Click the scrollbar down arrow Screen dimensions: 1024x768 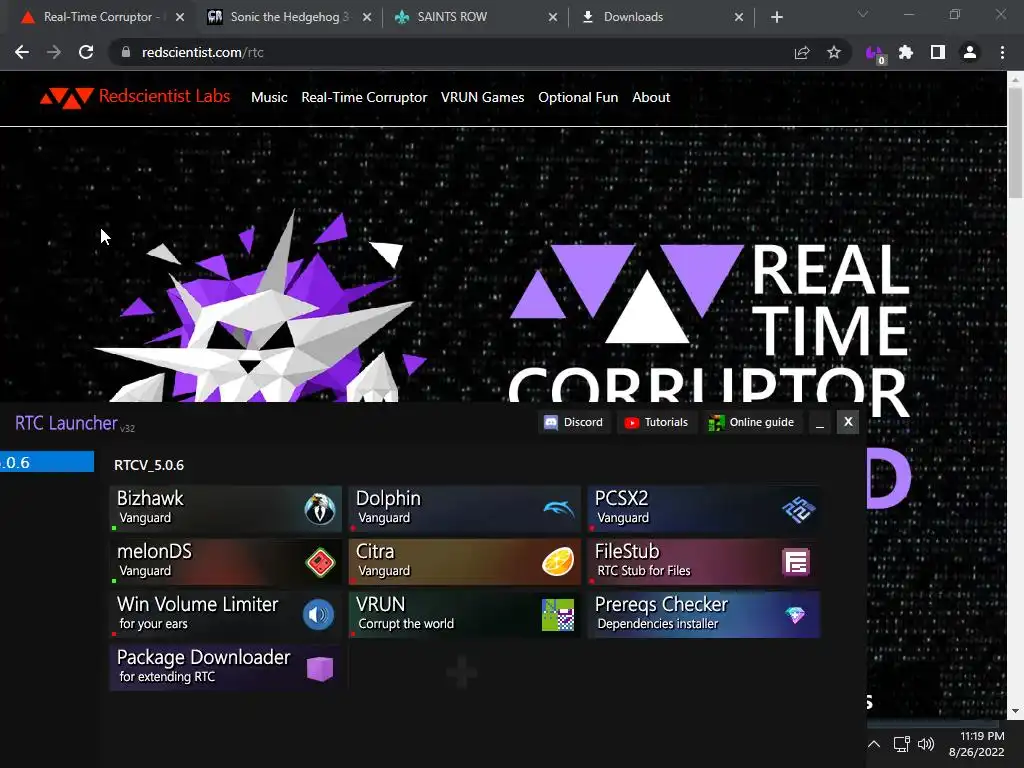[1015, 711]
